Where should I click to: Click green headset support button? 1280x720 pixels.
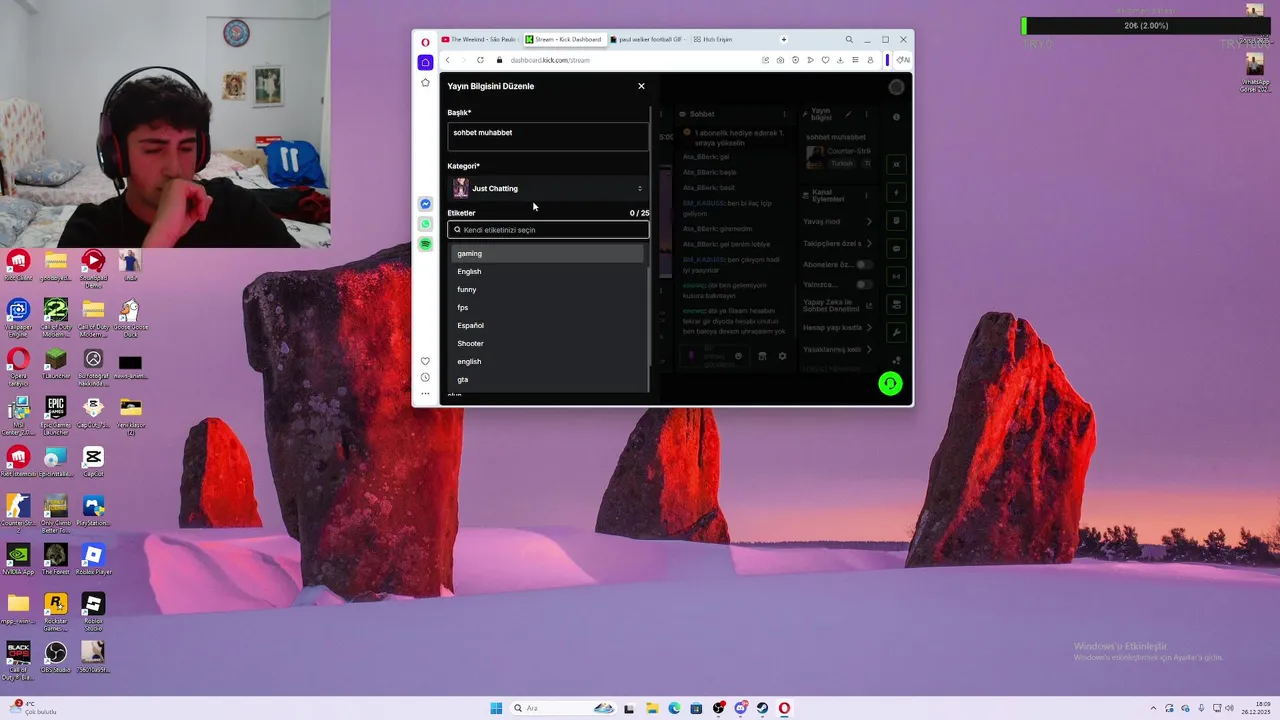(x=890, y=384)
